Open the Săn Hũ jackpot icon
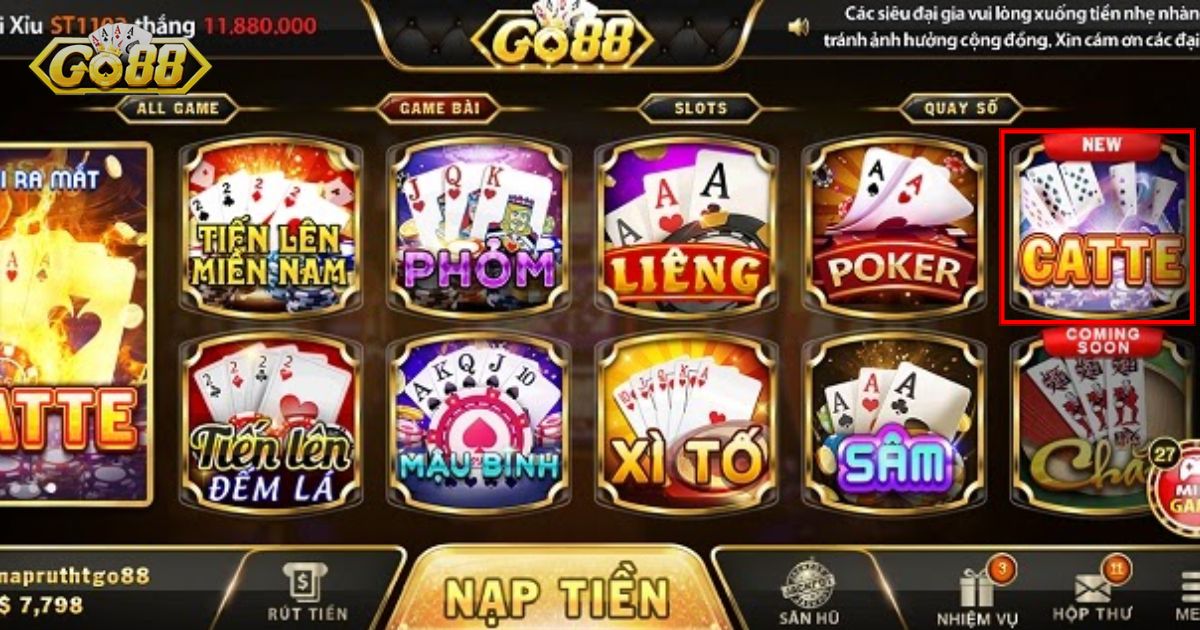This screenshot has height=630, width=1200. [x=806, y=594]
